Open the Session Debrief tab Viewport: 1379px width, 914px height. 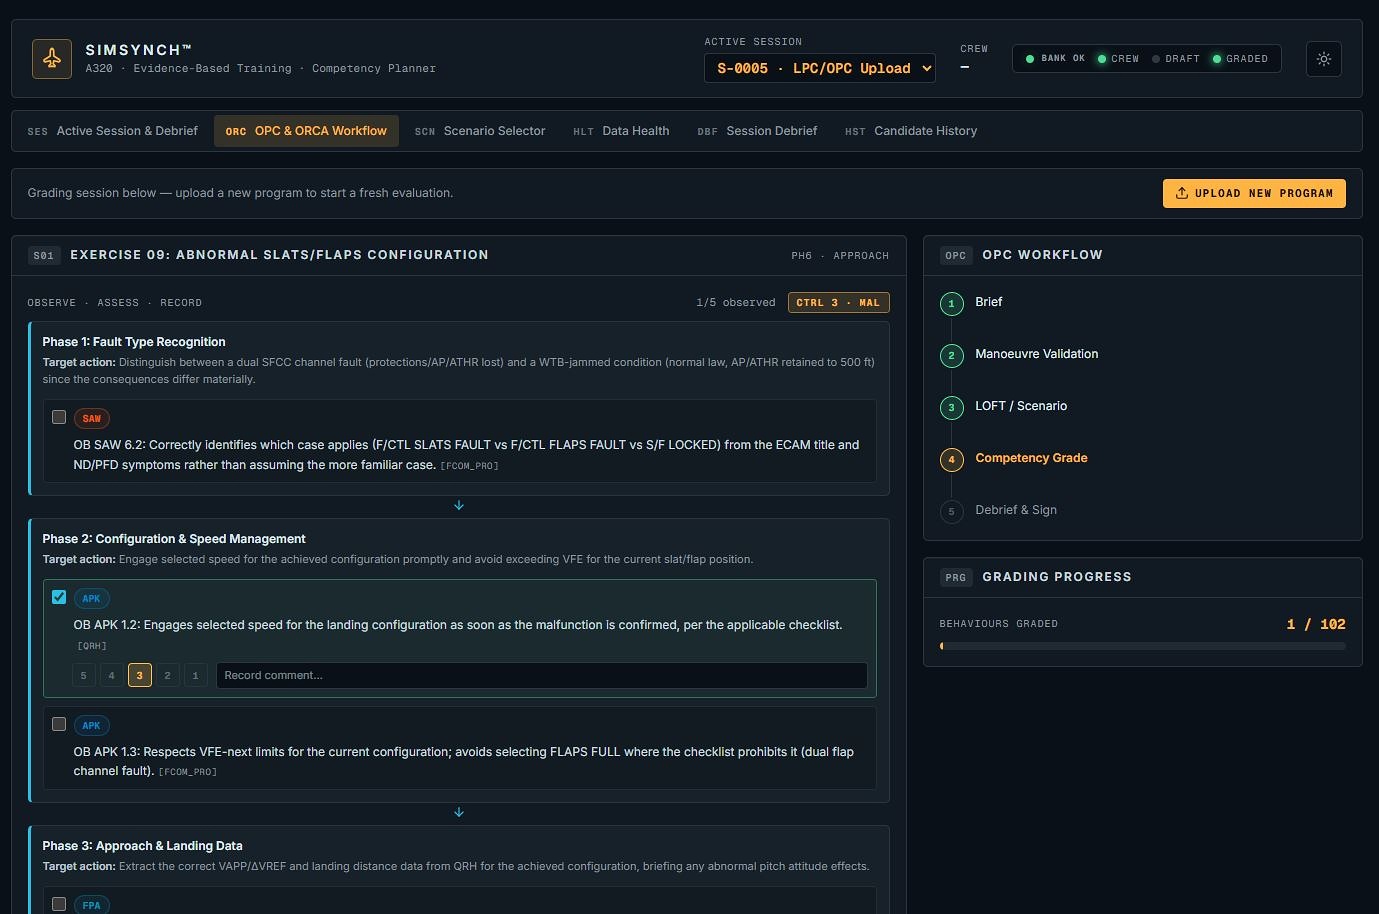tap(757, 131)
